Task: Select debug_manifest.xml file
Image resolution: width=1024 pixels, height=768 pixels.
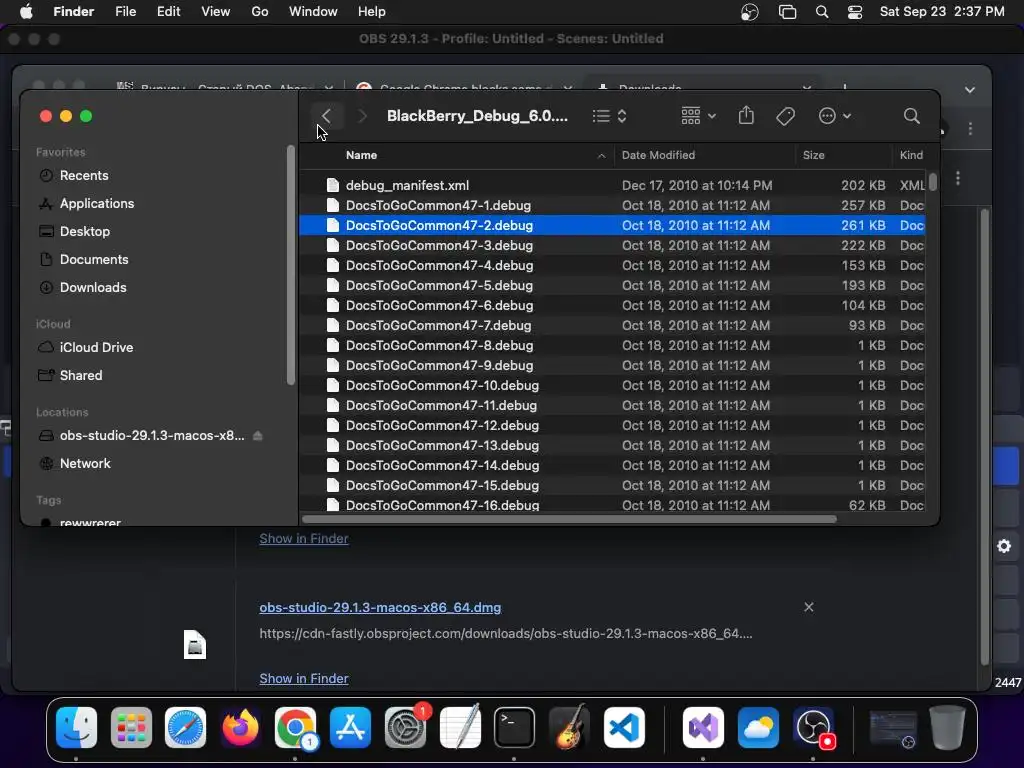Action: pos(612,185)
